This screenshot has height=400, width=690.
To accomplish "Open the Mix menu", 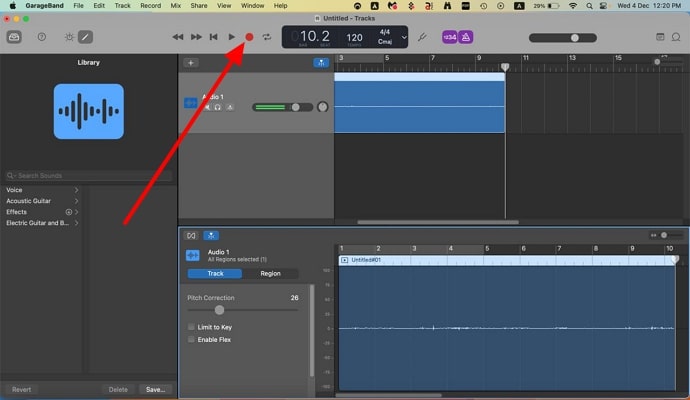I will [176, 6].
